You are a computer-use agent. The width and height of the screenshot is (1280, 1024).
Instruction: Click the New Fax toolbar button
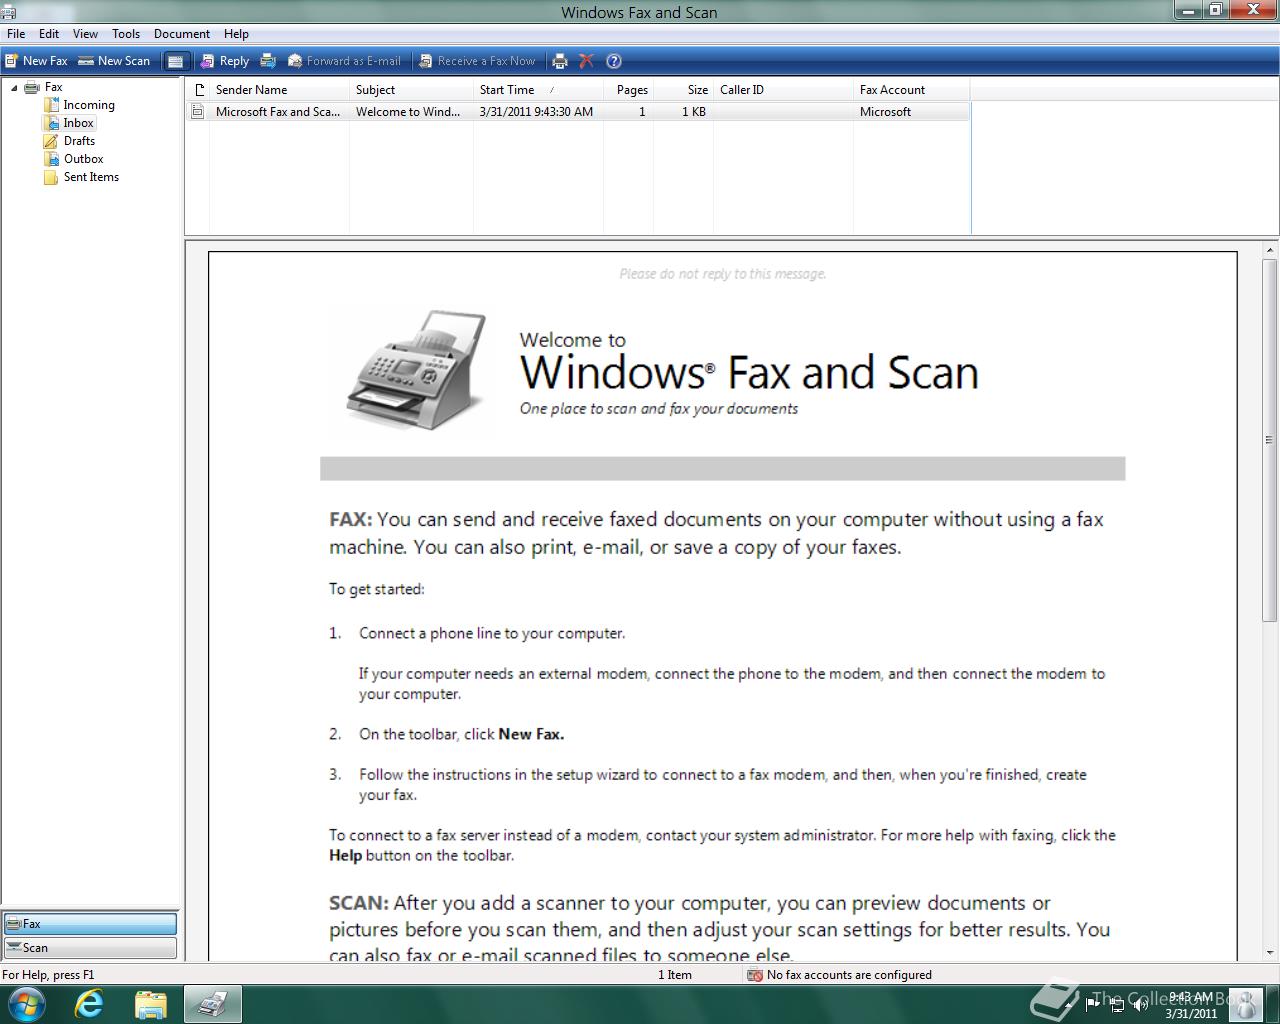coord(35,61)
